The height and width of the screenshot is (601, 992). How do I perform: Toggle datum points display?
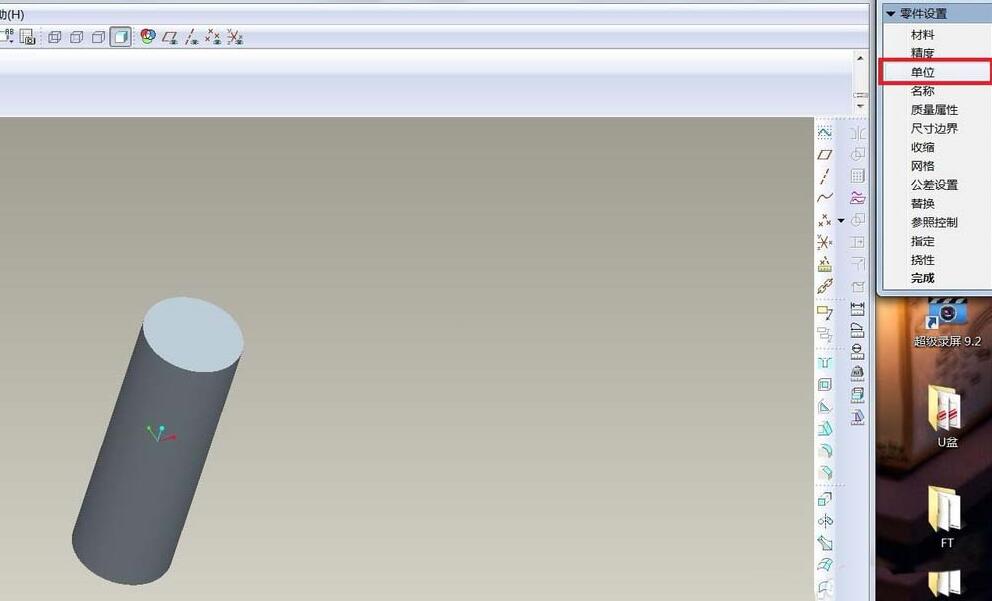[213, 37]
